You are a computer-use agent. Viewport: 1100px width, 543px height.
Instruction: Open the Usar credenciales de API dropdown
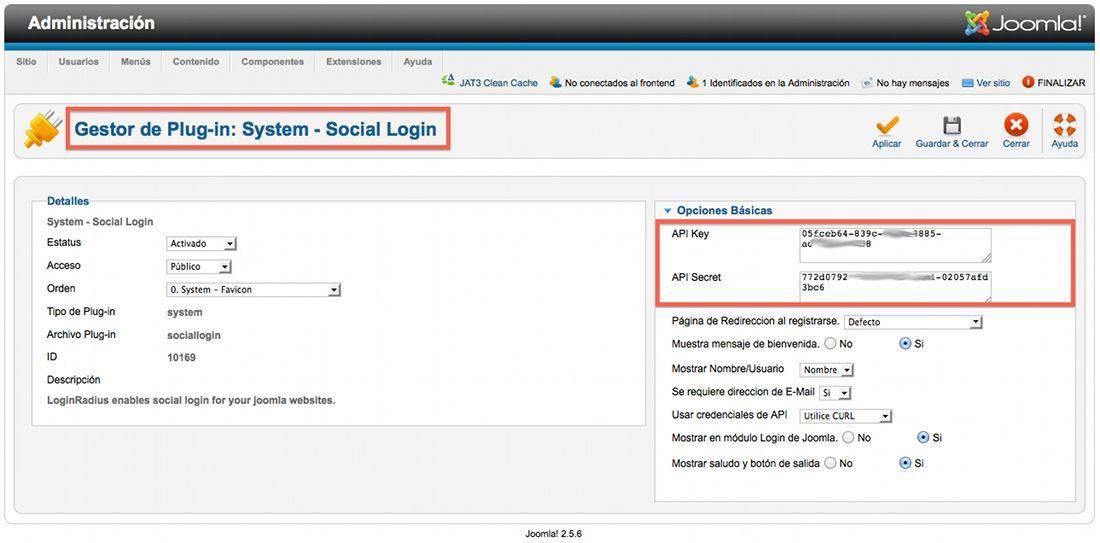pyautogui.click(x=845, y=416)
